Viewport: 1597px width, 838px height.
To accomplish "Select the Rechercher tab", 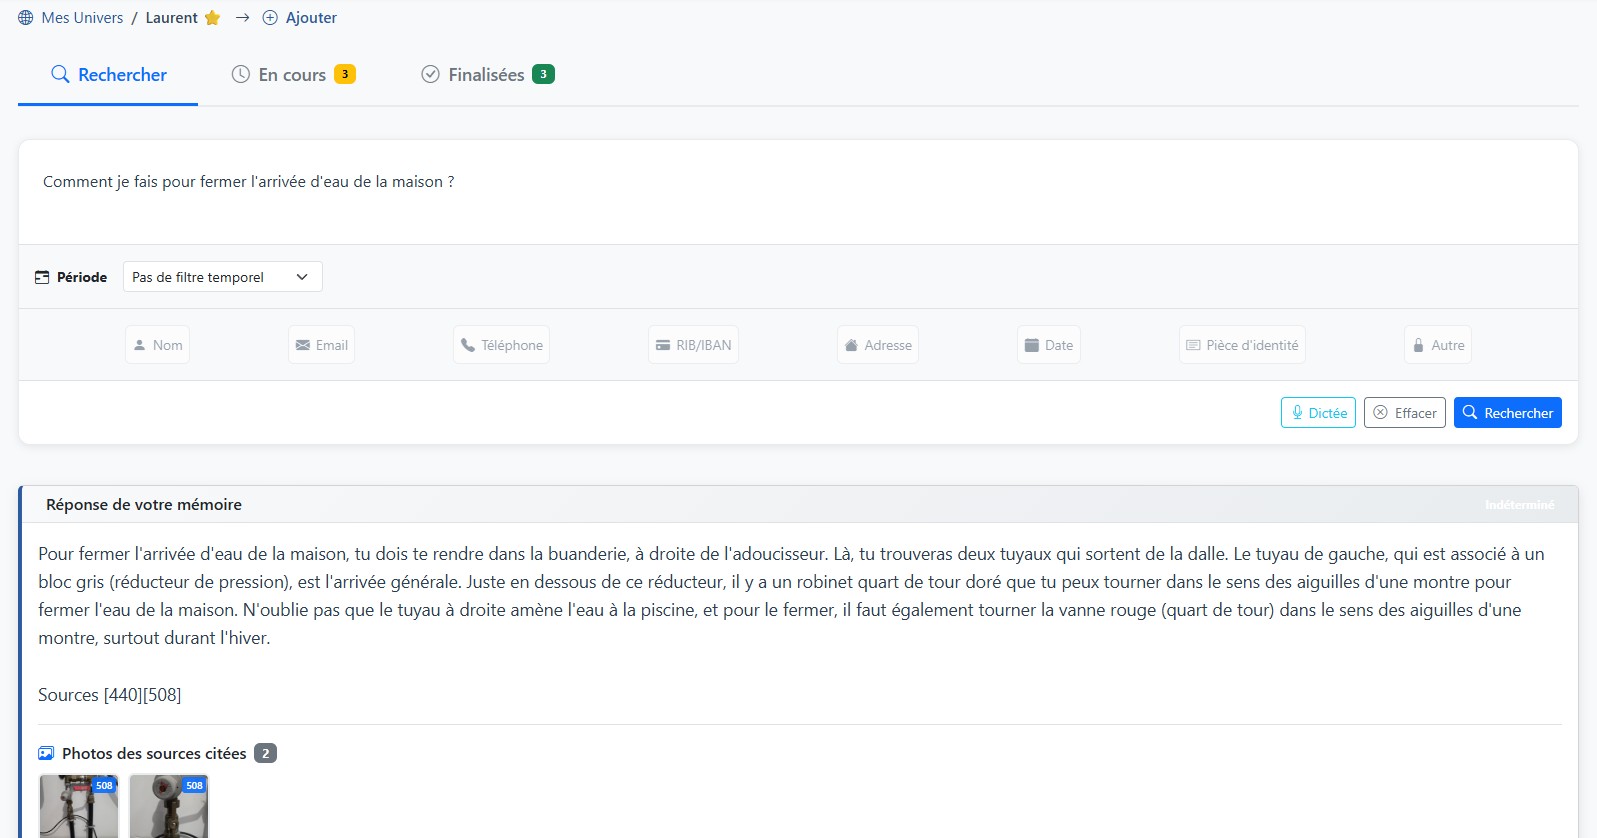I will [x=108, y=75].
